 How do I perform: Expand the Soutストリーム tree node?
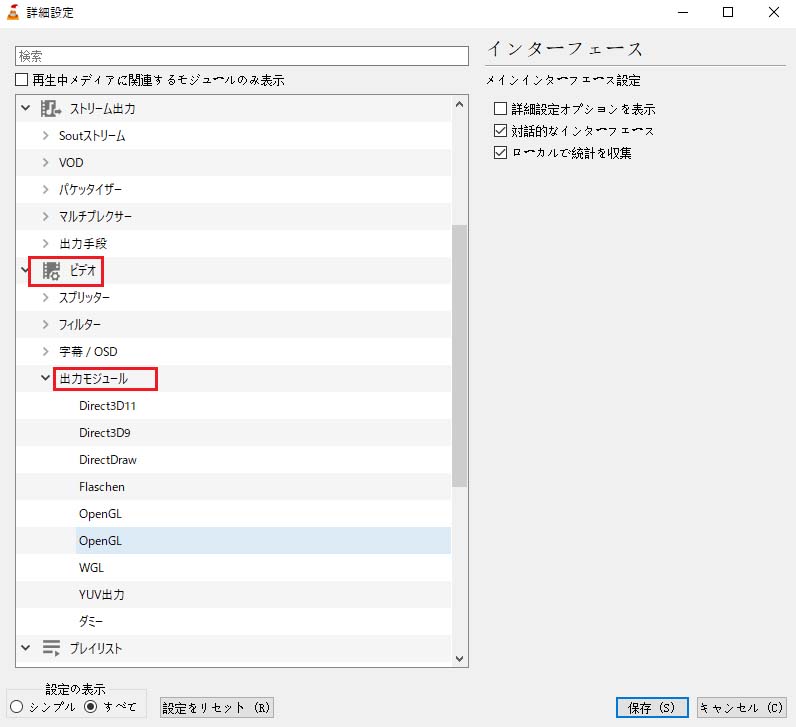[45, 135]
